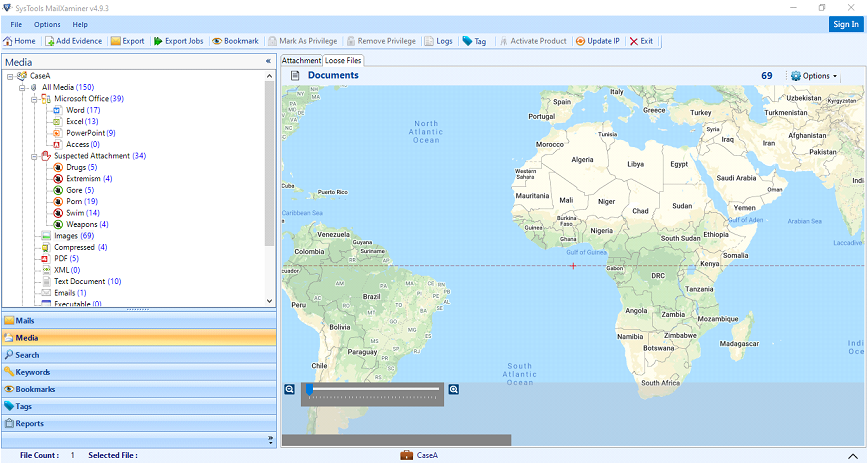
Task: Select Porn (19) suspected category
Action: coord(75,202)
